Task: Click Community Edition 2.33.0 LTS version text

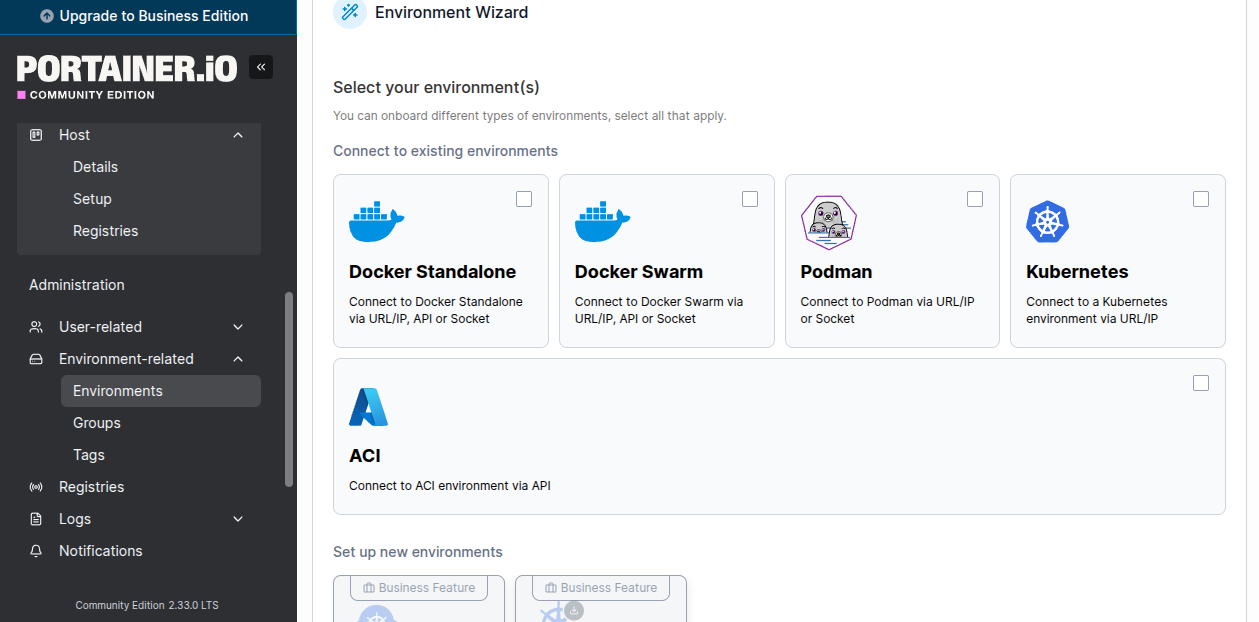Action: (x=147, y=606)
